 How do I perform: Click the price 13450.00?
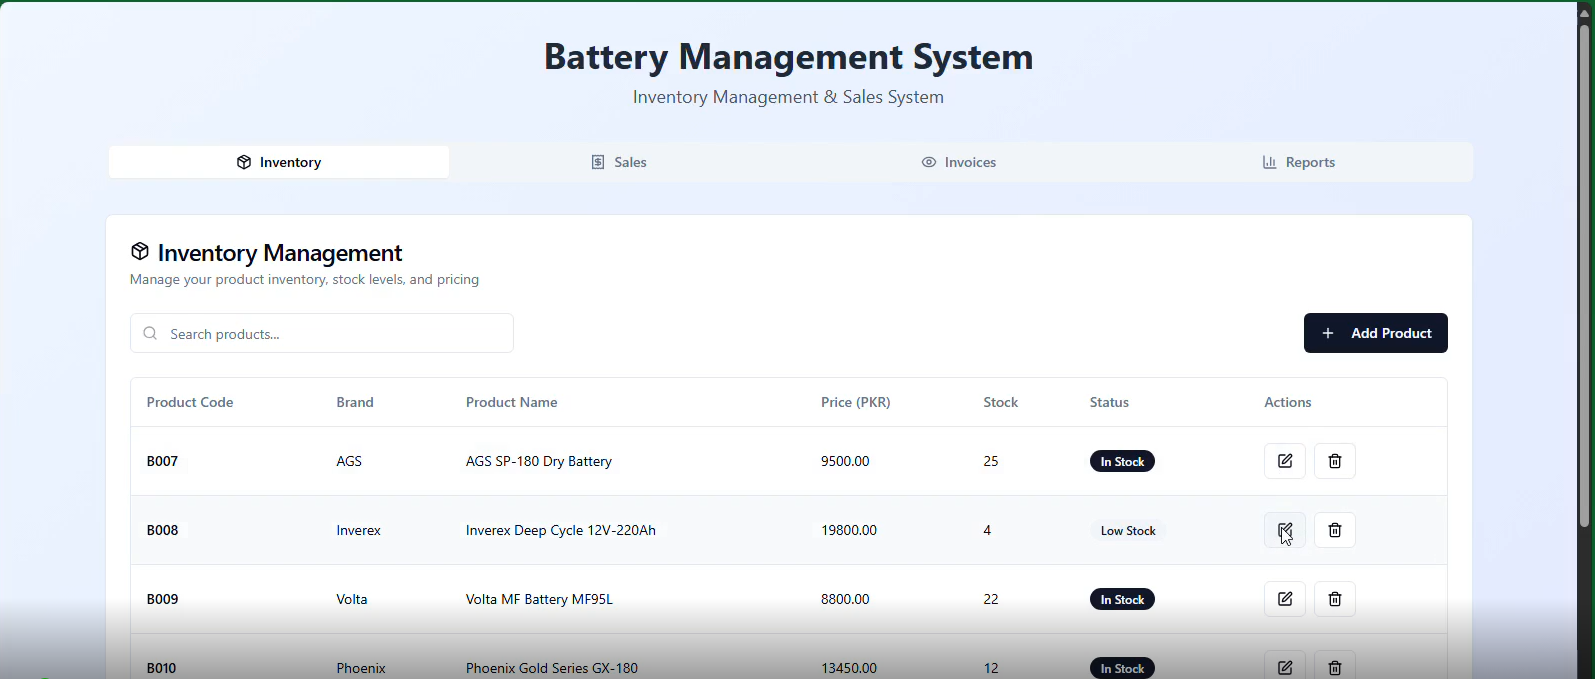849,668
